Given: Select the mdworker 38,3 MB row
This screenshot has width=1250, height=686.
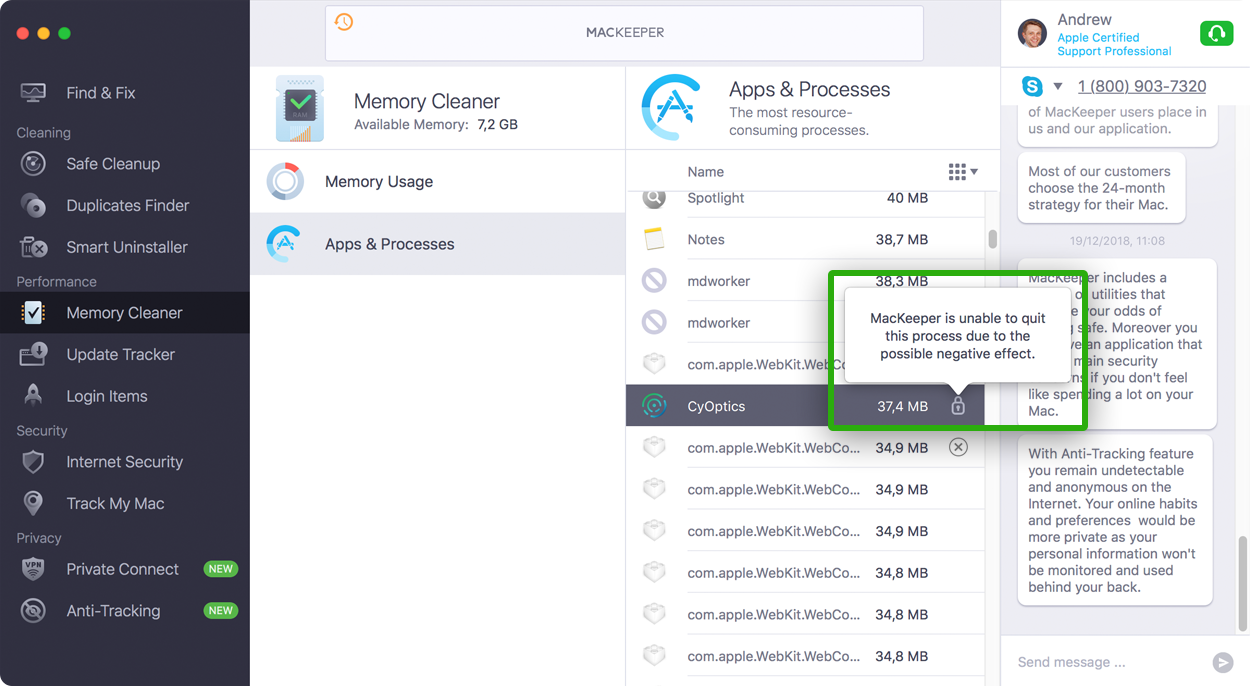Looking at the screenshot, I should tap(805, 281).
